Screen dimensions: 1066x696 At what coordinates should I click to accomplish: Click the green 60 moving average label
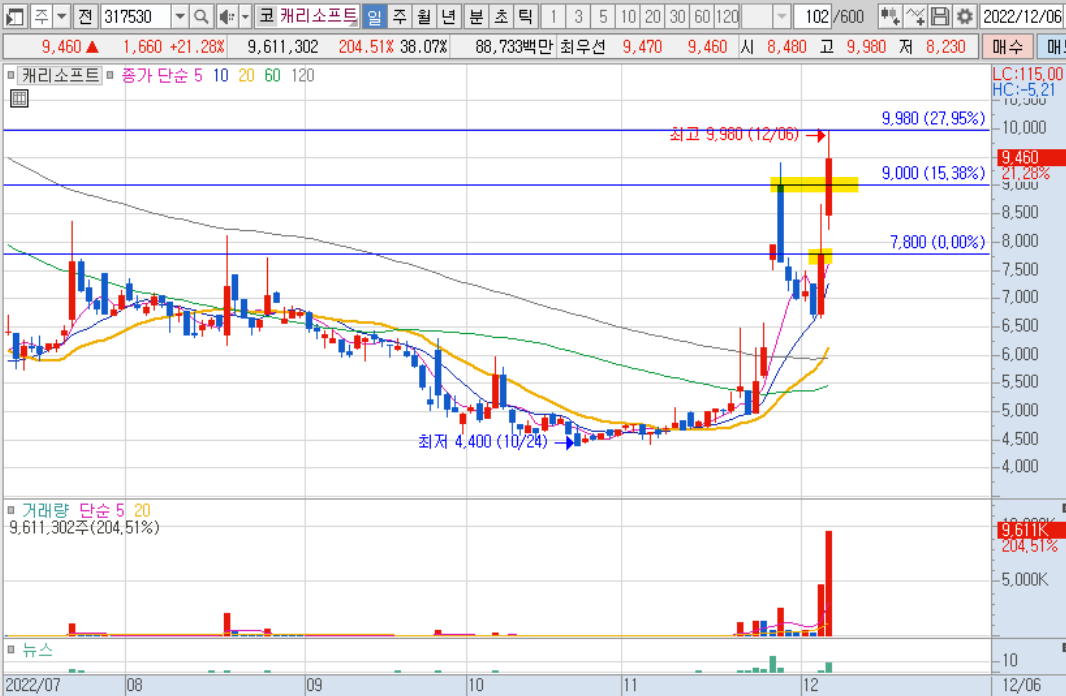pyautogui.click(x=272, y=75)
